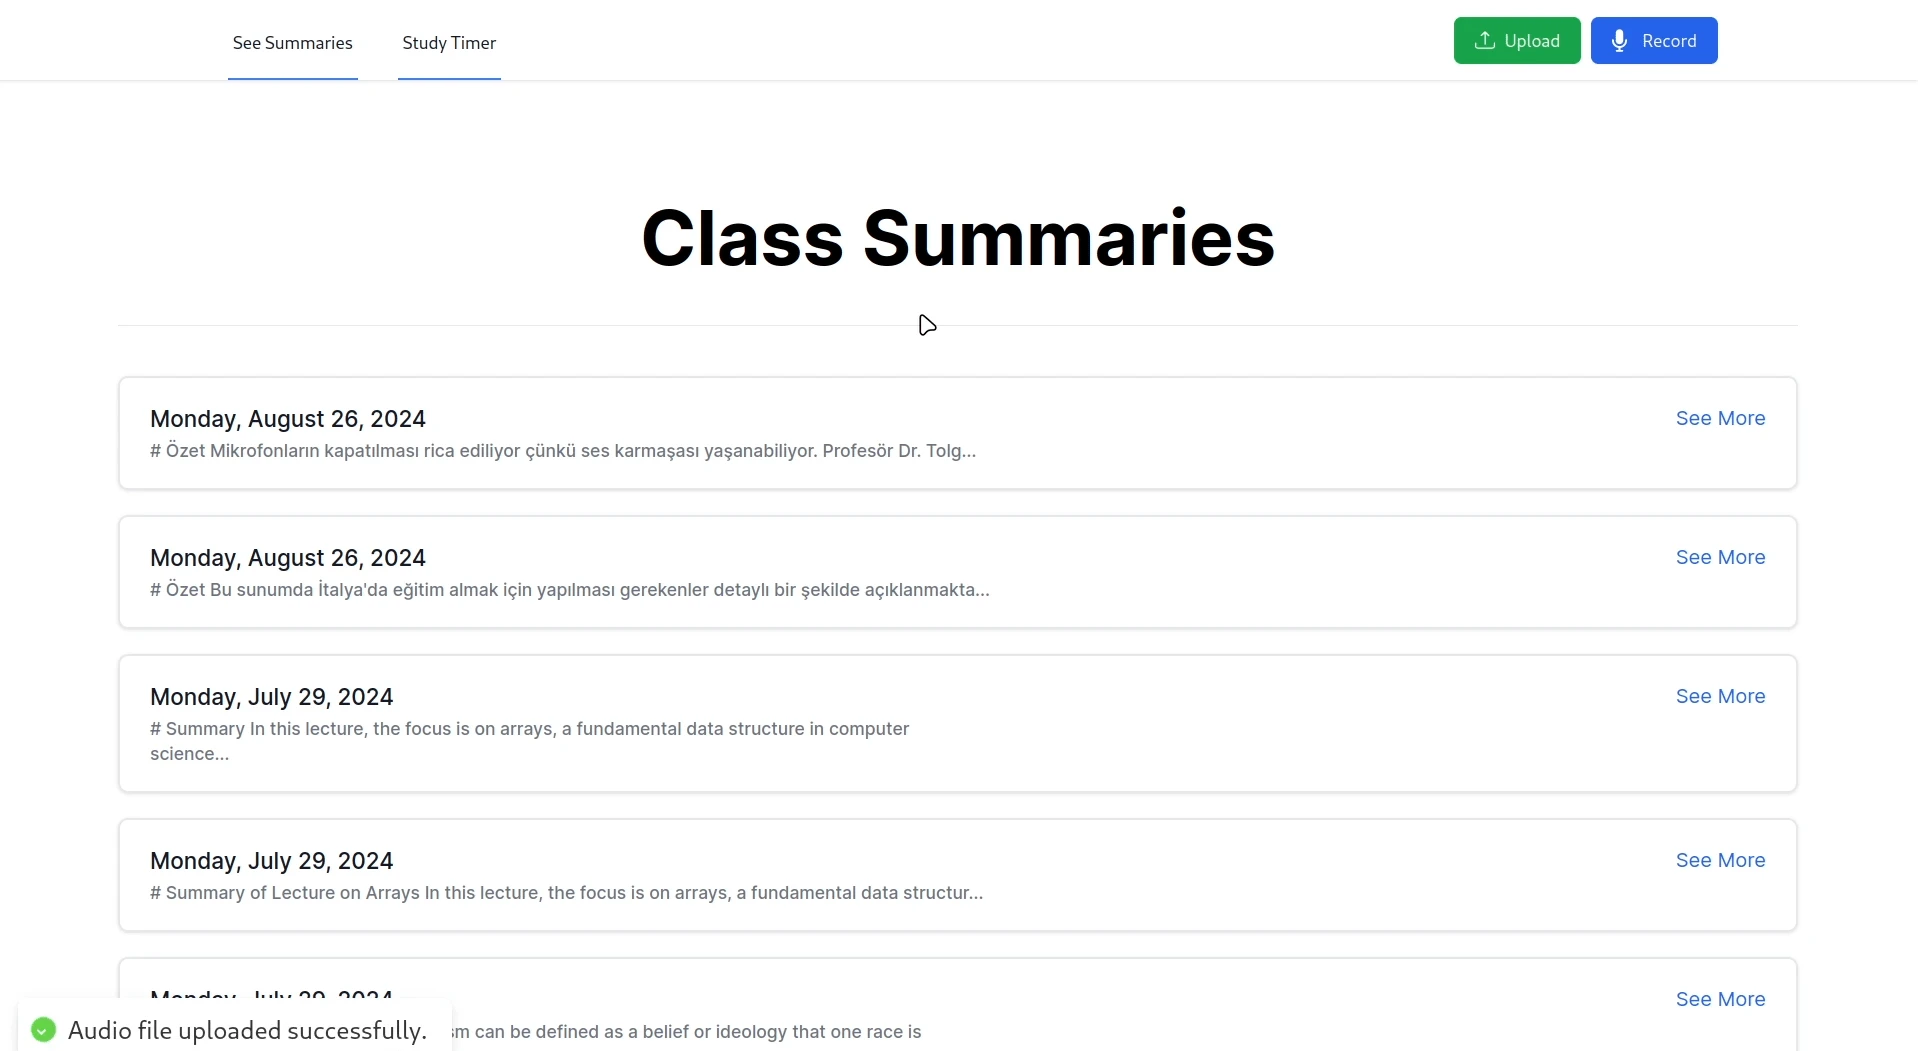
Task: Select the Özet Mikrofonların summary text
Action: click(x=562, y=451)
